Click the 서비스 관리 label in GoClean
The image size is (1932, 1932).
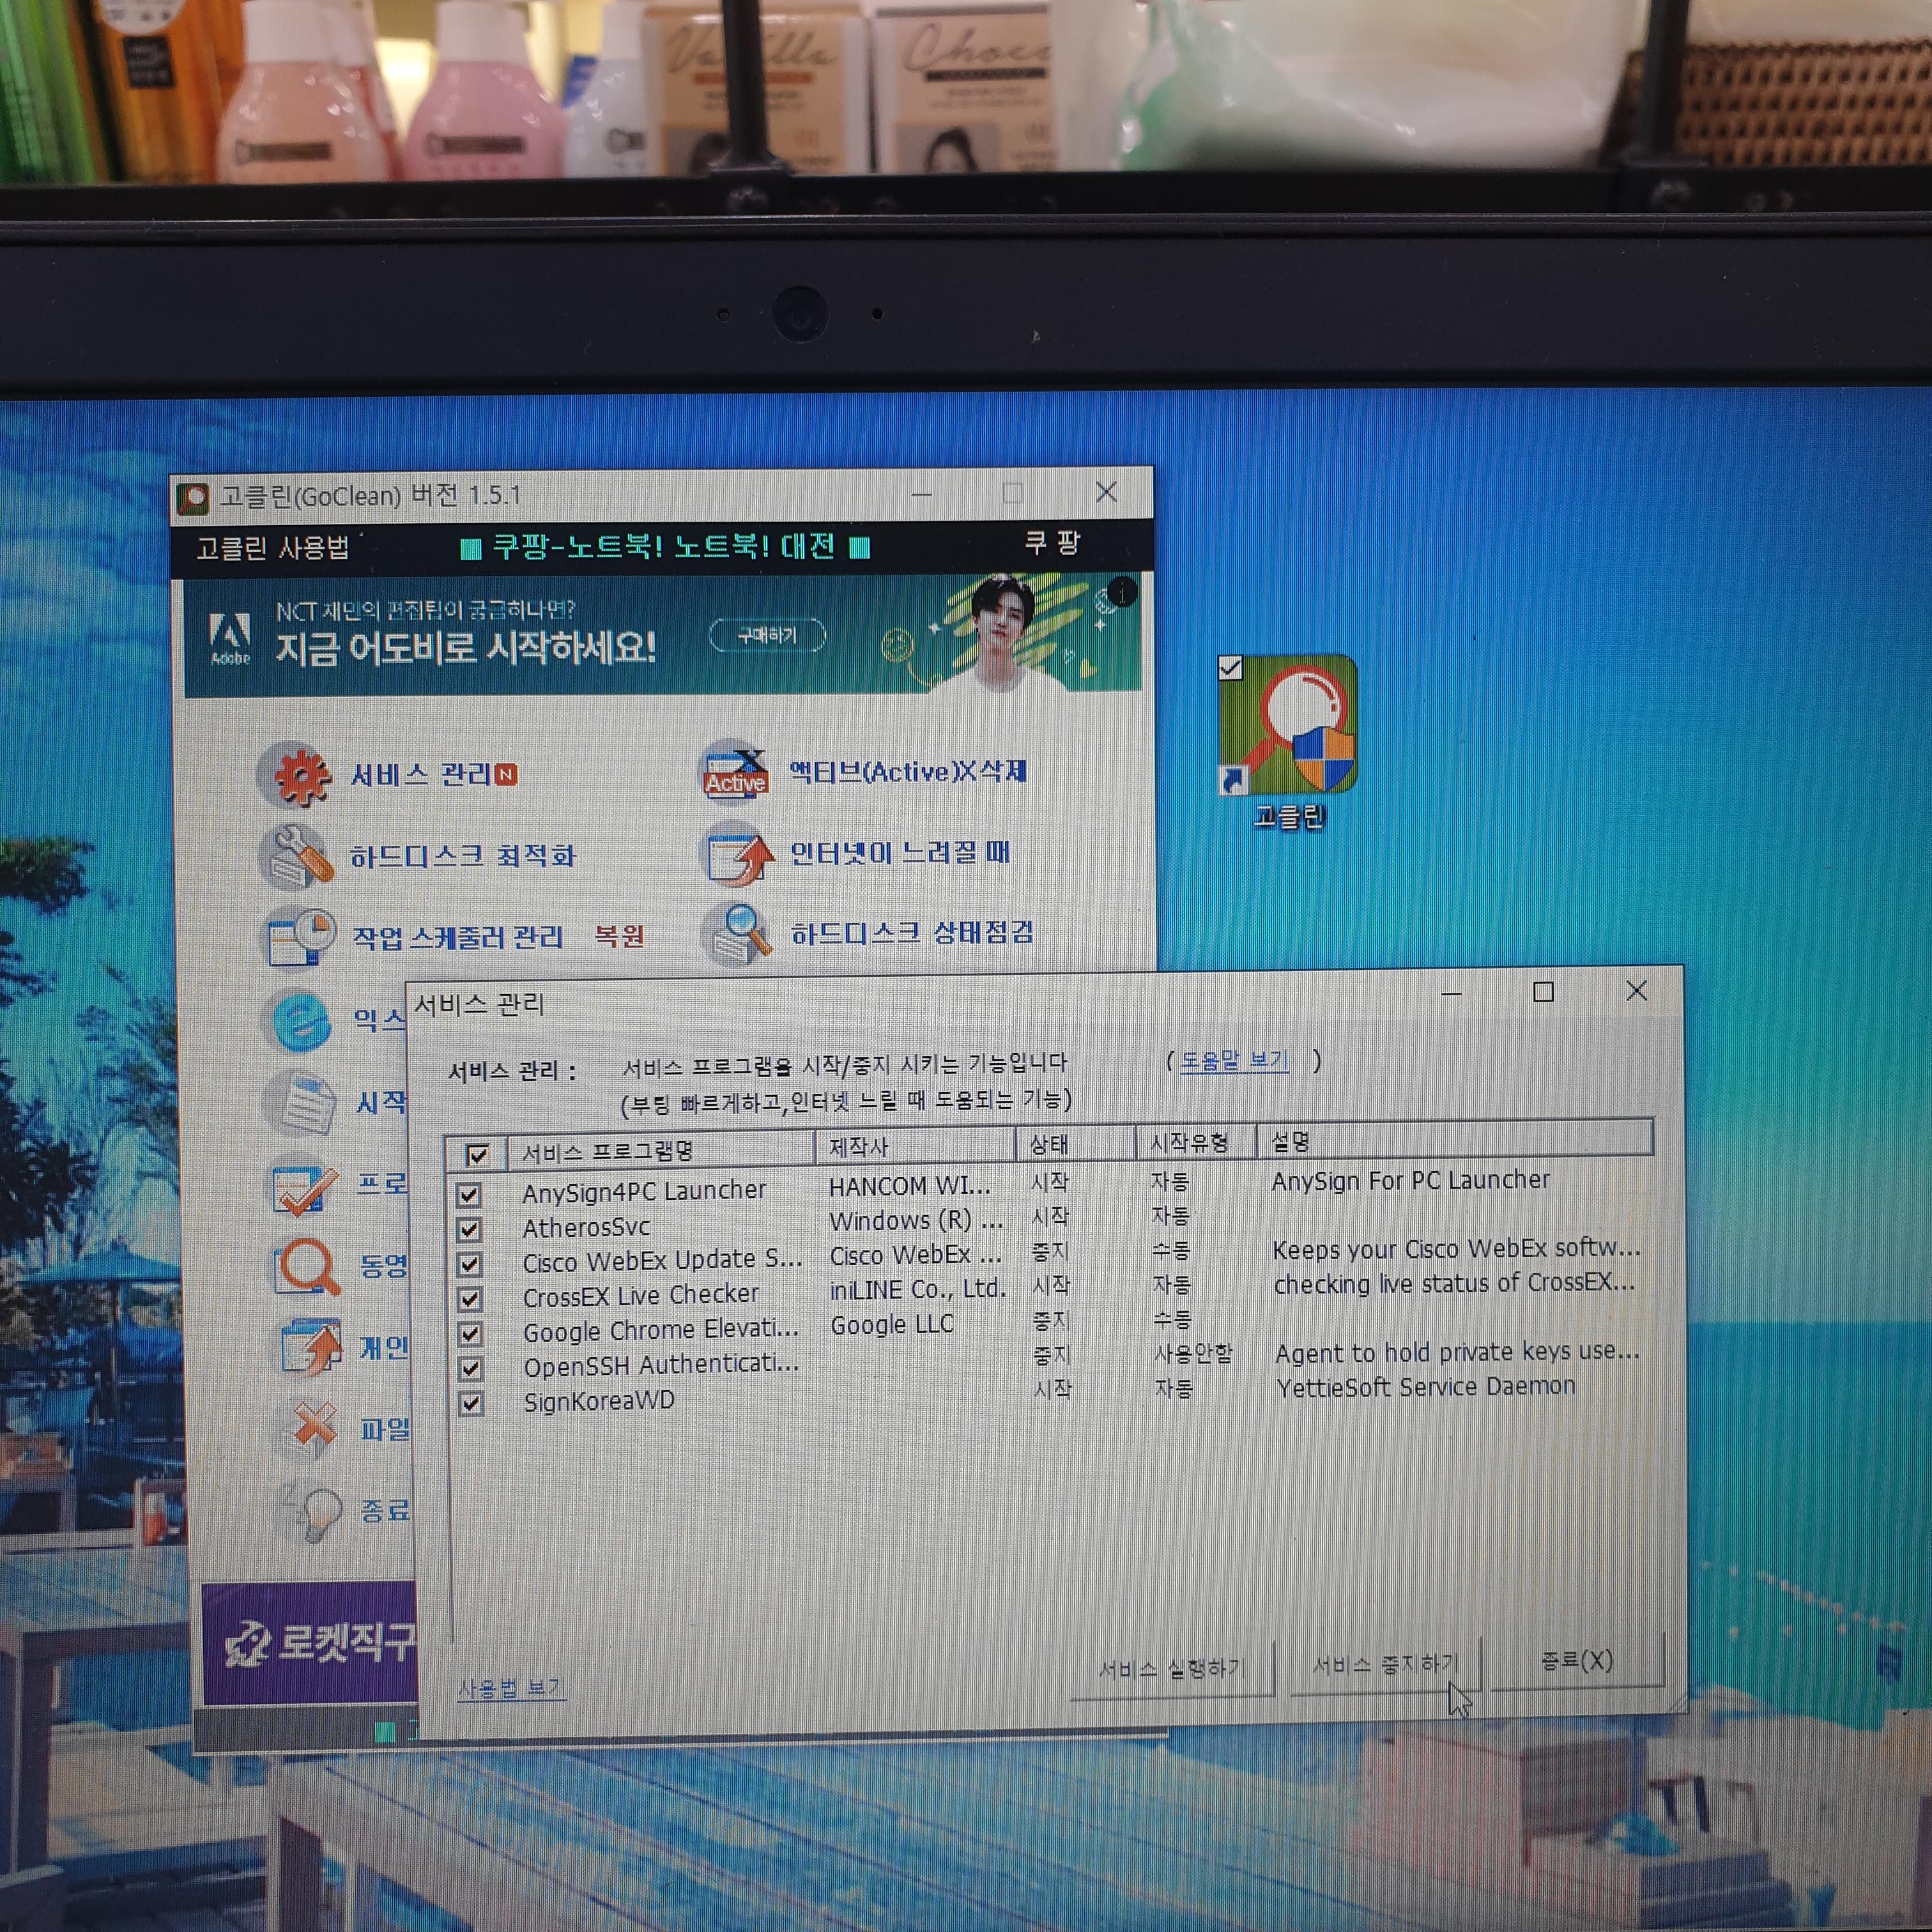click(420, 775)
